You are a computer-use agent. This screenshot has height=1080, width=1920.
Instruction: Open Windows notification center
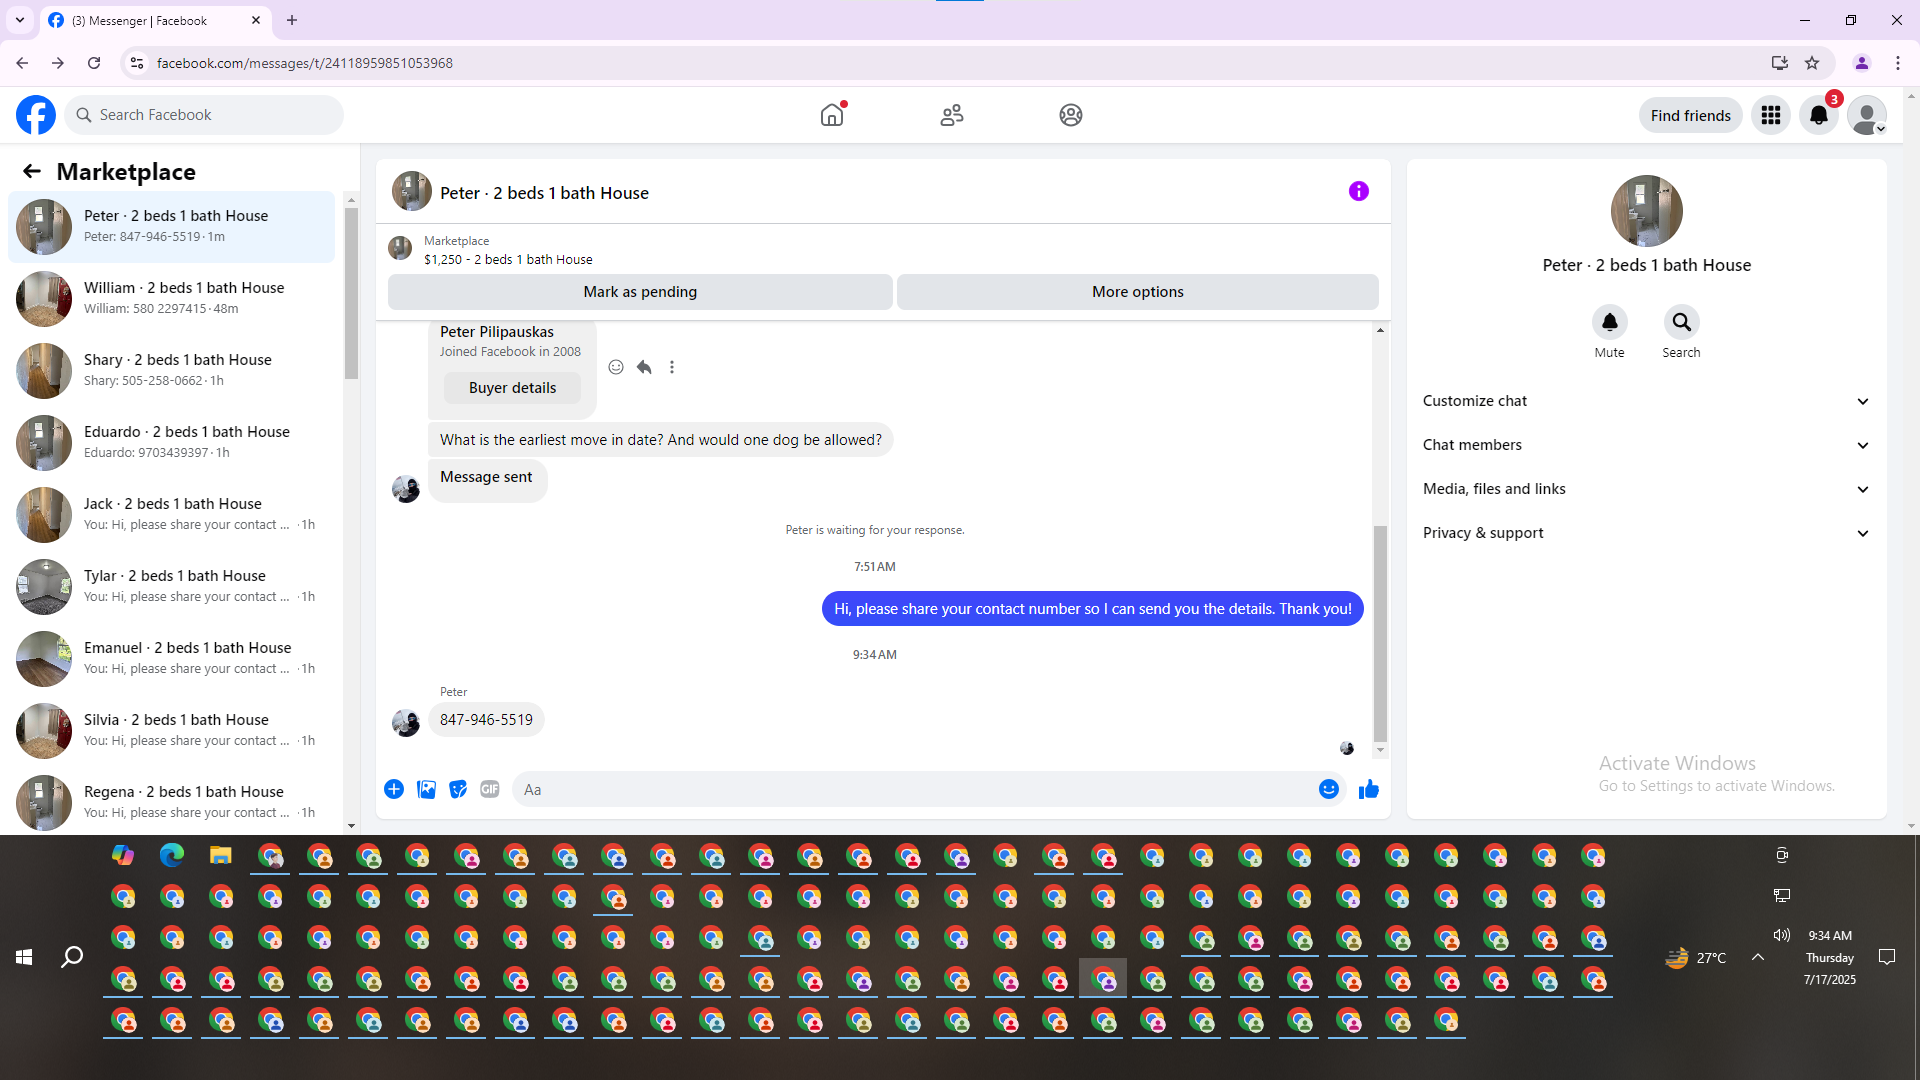pos(1887,957)
